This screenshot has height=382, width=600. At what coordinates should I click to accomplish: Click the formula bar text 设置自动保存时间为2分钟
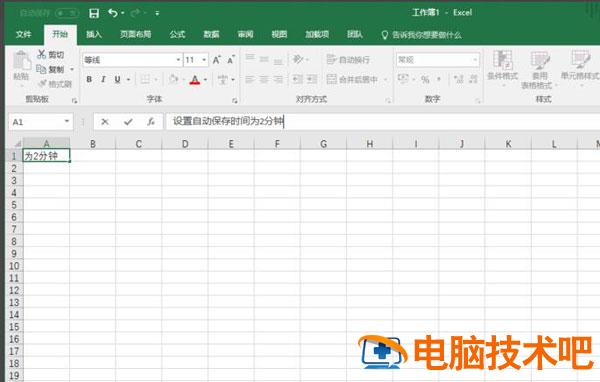tap(228, 121)
